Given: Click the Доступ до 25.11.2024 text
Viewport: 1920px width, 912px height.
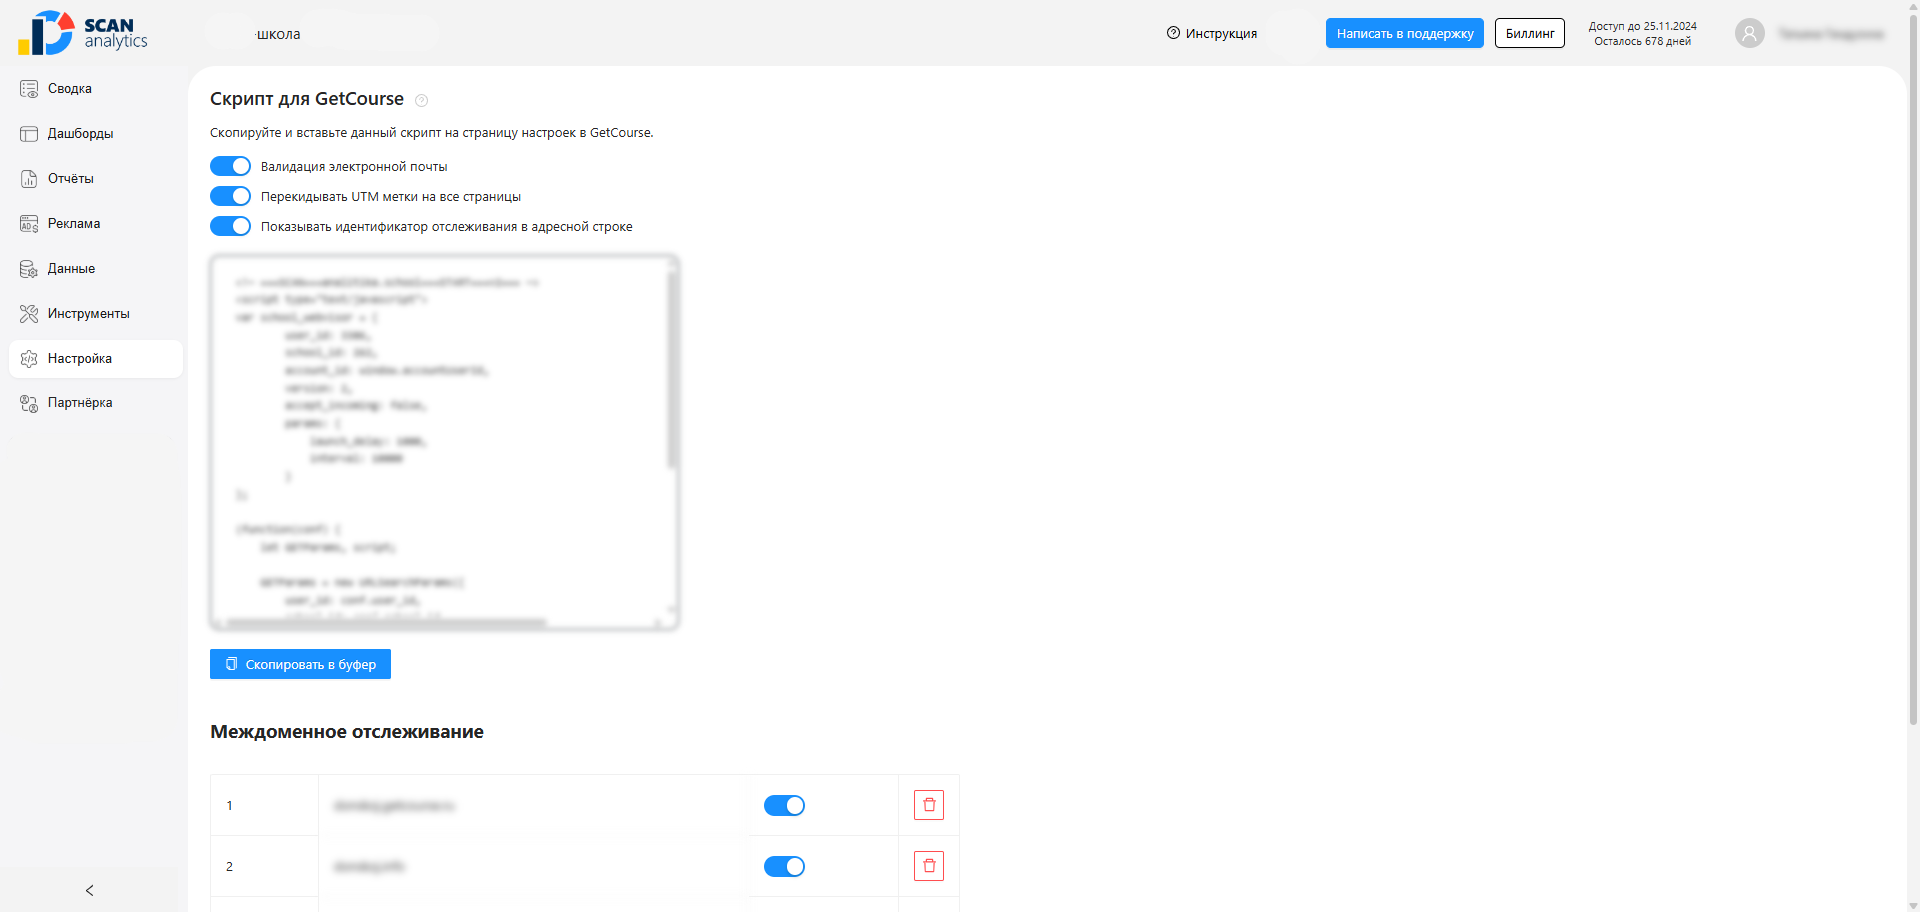Looking at the screenshot, I should click(1643, 26).
